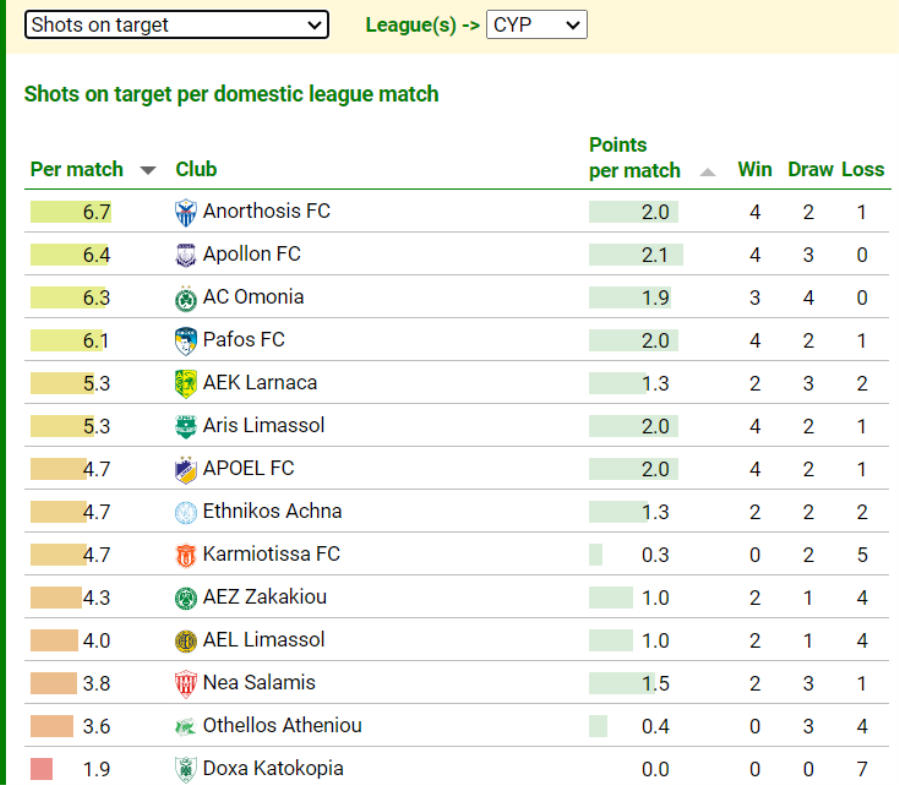Click the red 1.9 bar for Doxa Katokopia
The image size is (899, 785).
41,769
